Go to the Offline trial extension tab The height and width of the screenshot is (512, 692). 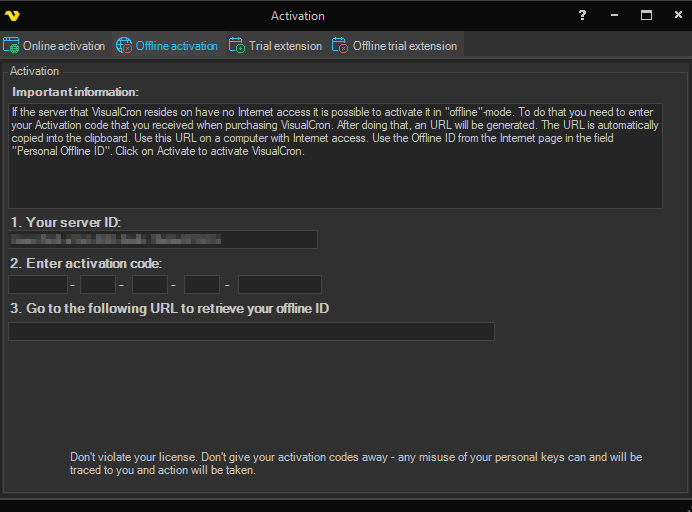coord(404,46)
